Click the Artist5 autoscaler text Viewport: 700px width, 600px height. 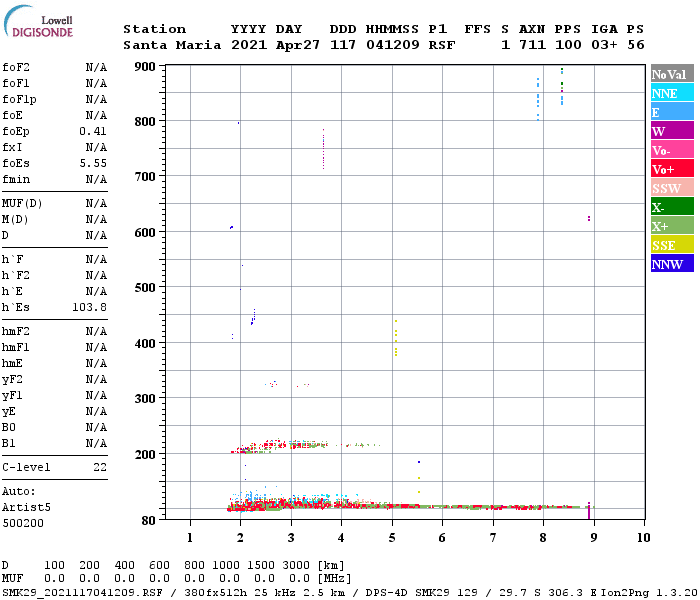pyautogui.click(x=26, y=508)
